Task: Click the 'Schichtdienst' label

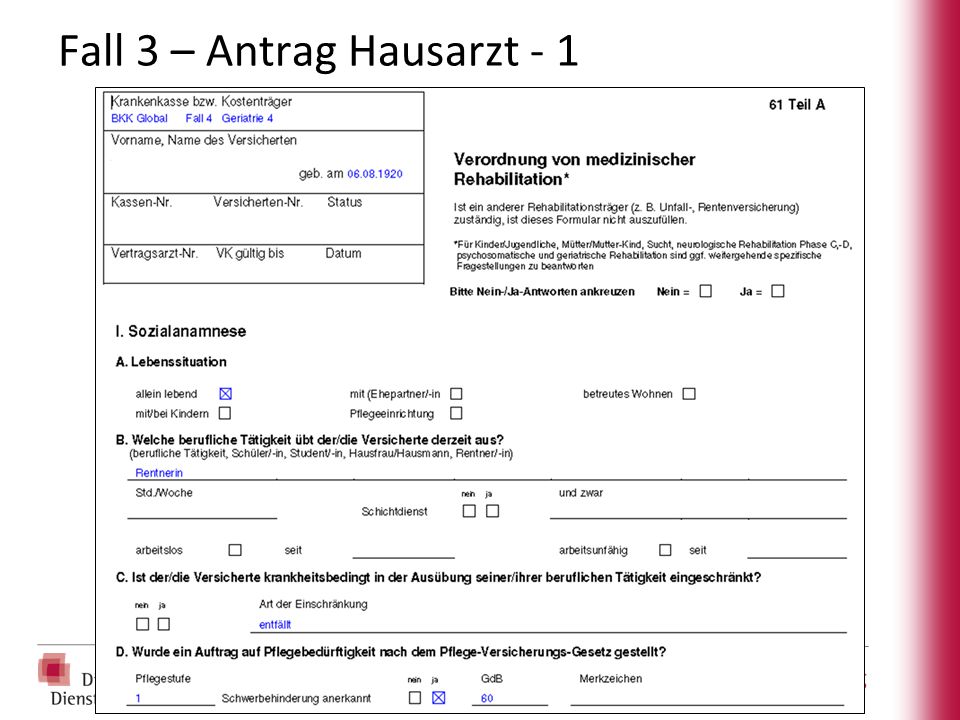Action: coord(394,511)
